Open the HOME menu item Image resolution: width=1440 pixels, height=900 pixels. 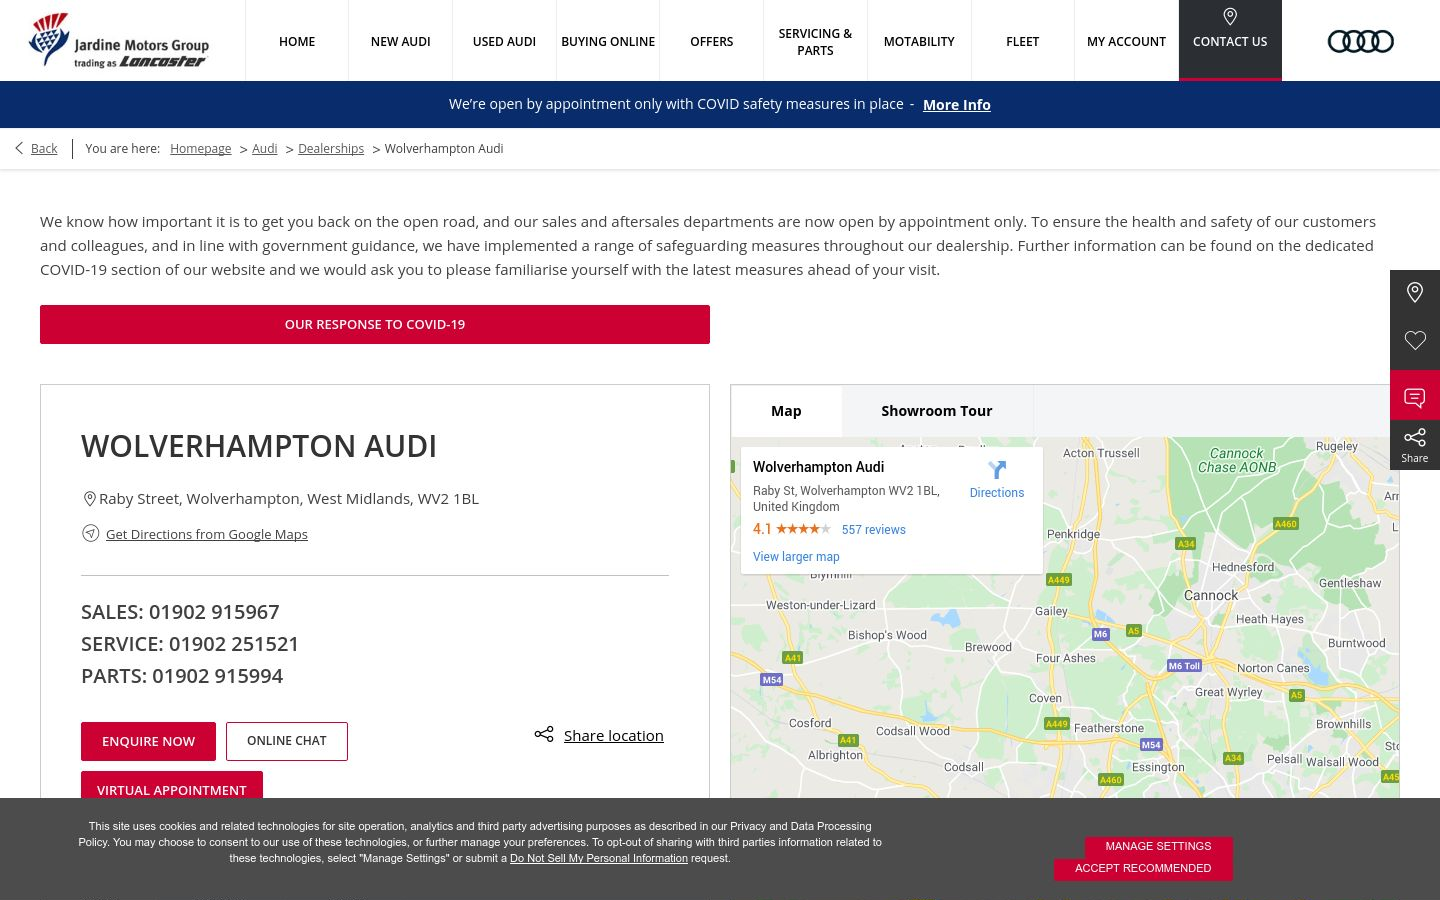(297, 41)
